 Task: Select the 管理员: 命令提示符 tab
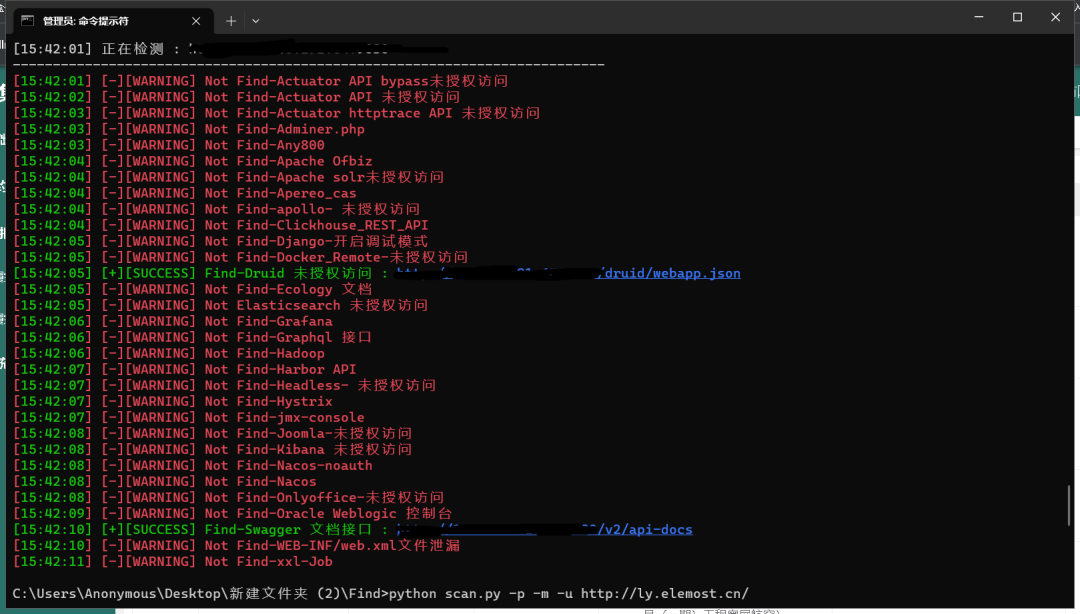point(114,21)
